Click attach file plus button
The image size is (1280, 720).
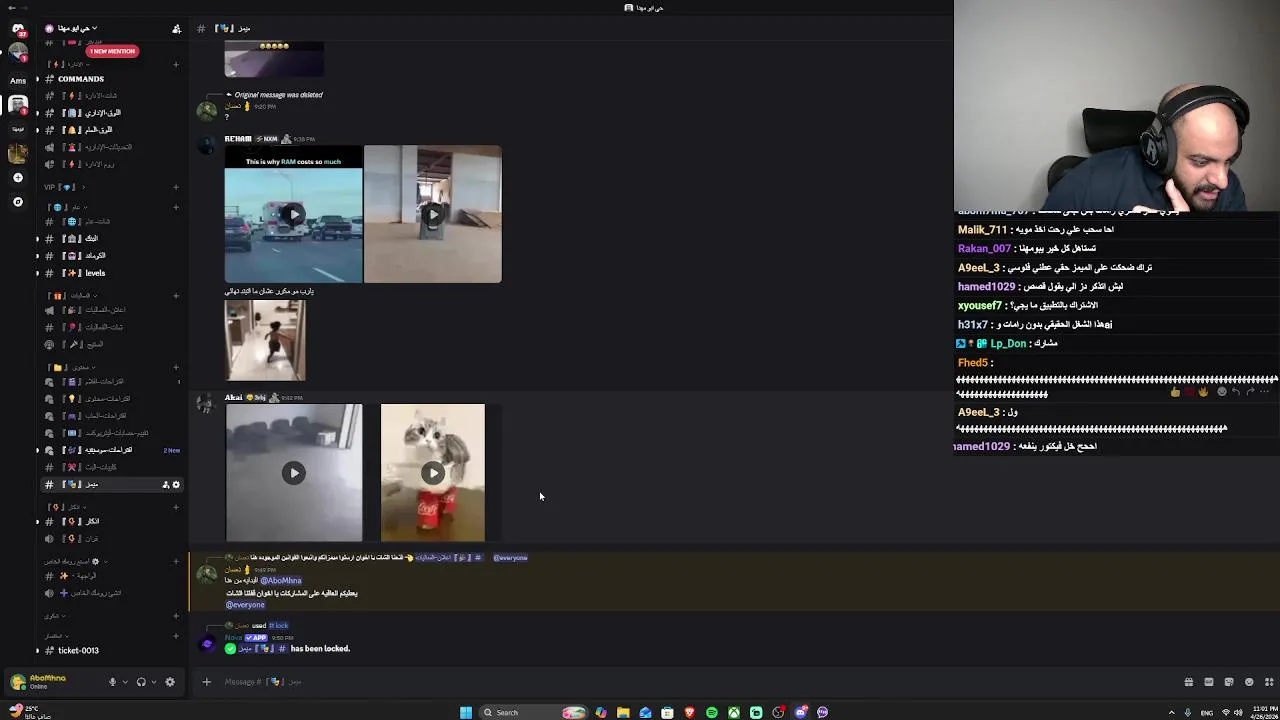click(x=206, y=682)
